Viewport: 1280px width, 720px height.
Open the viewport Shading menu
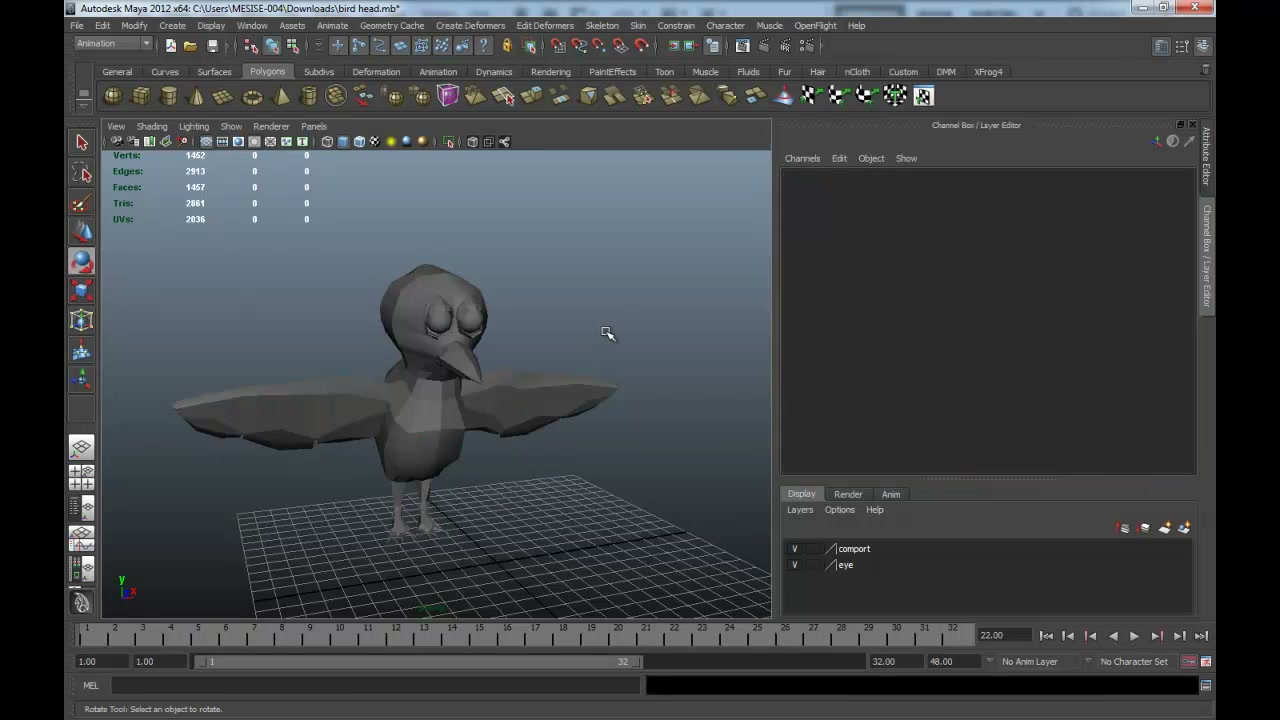point(152,127)
